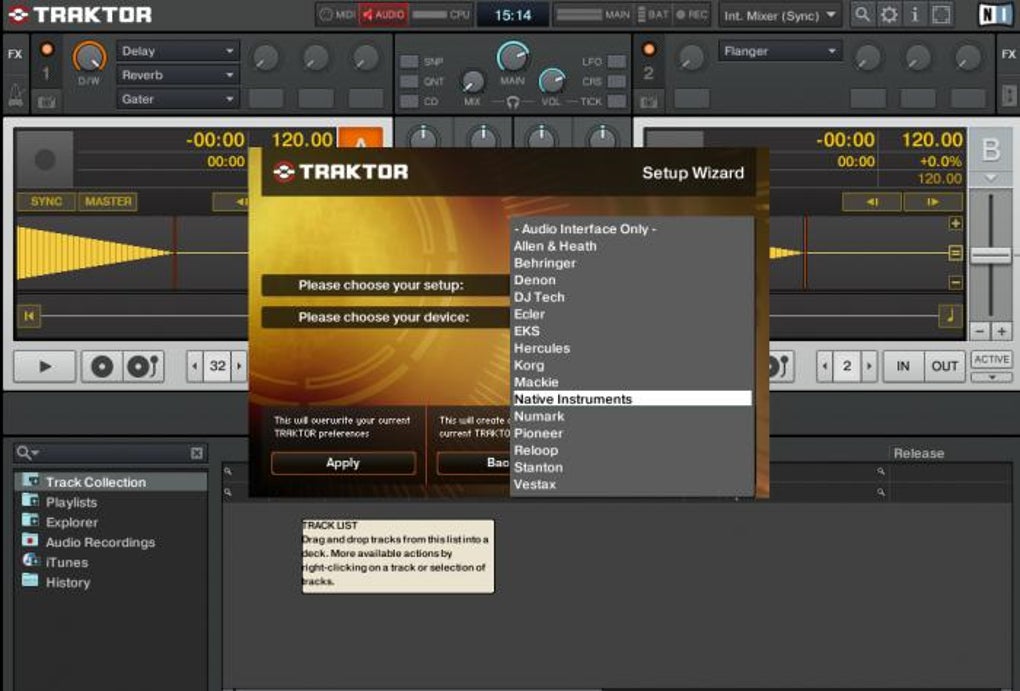Open the Delay effect dropdown
Image resolution: width=1020 pixels, height=691 pixels.
(x=178, y=51)
